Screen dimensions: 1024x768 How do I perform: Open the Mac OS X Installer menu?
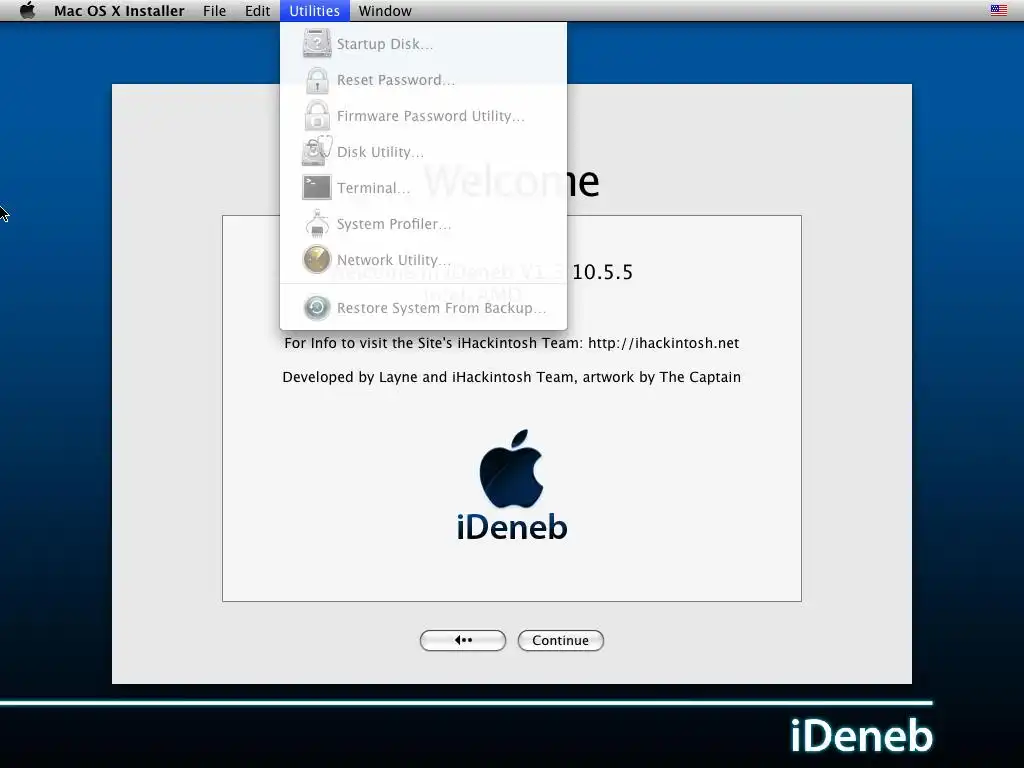(x=119, y=10)
